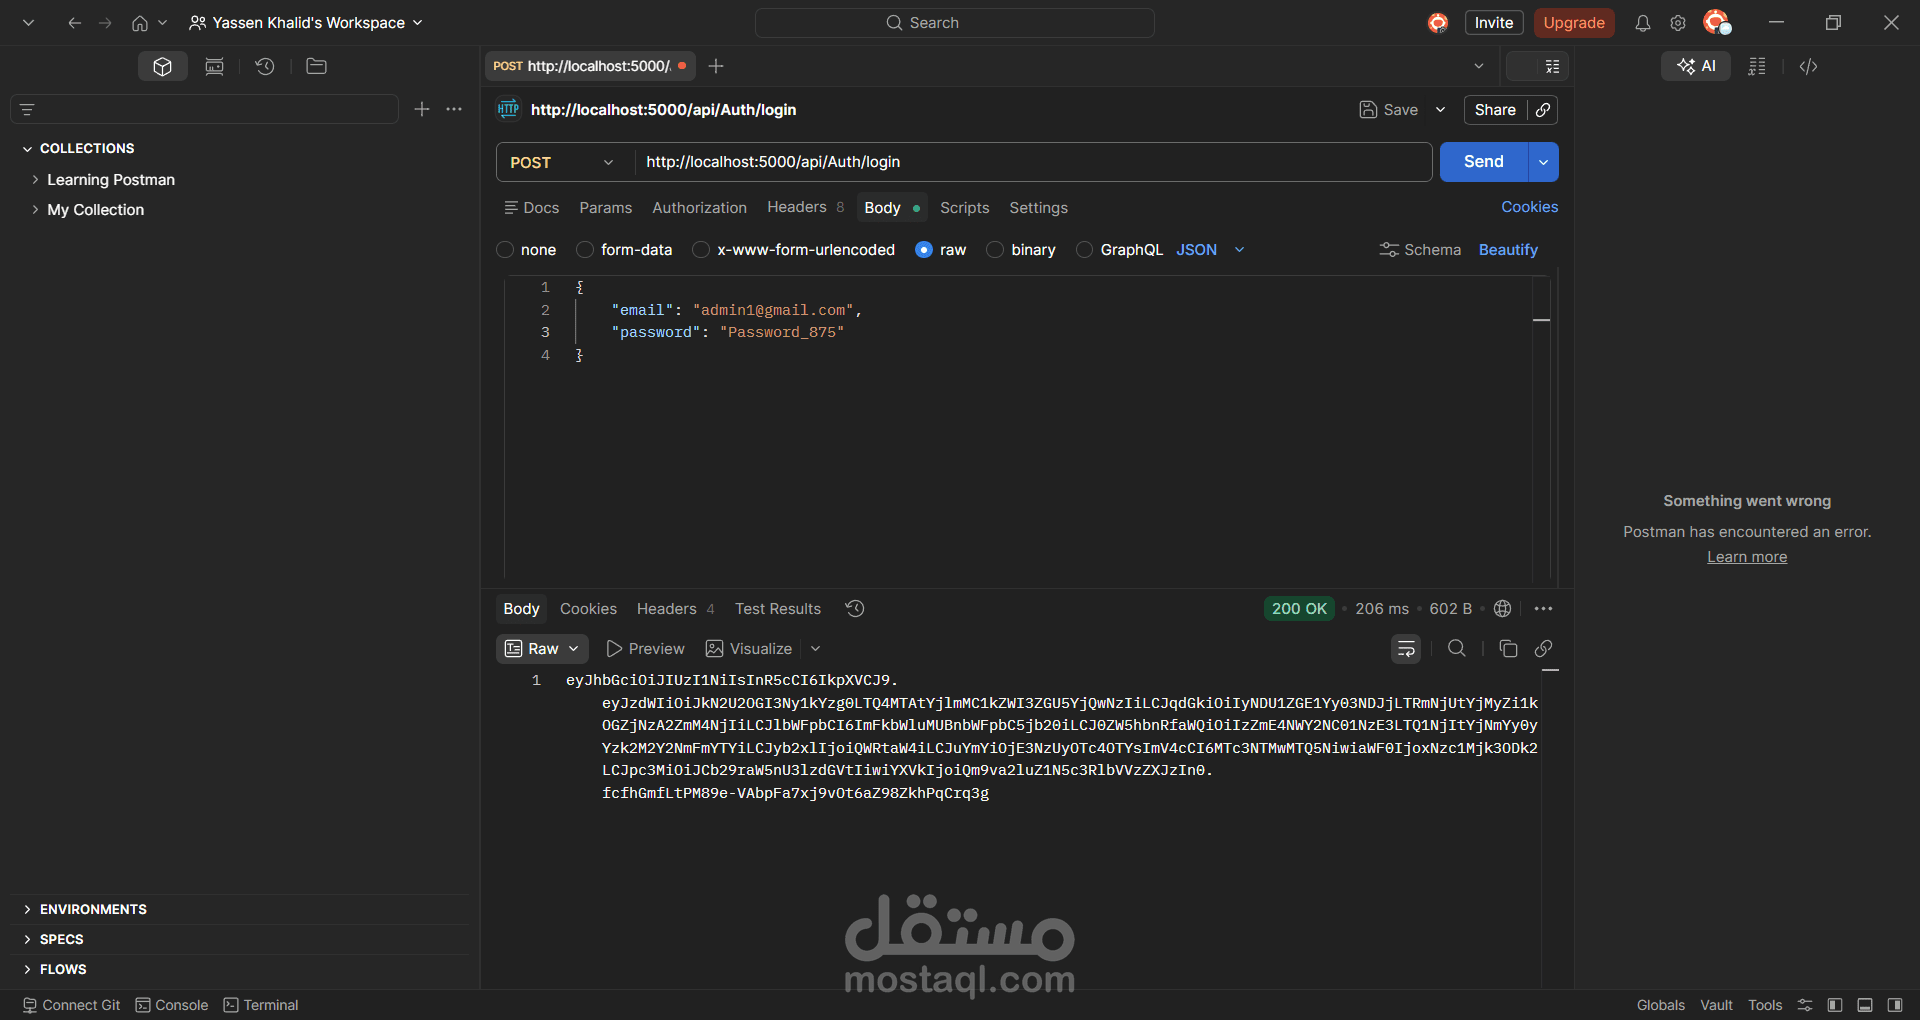The height and width of the screenshot is (1020, 1920).
Task: Open the documentation panel icon beside AI
Action: [x=1757, y=66]
